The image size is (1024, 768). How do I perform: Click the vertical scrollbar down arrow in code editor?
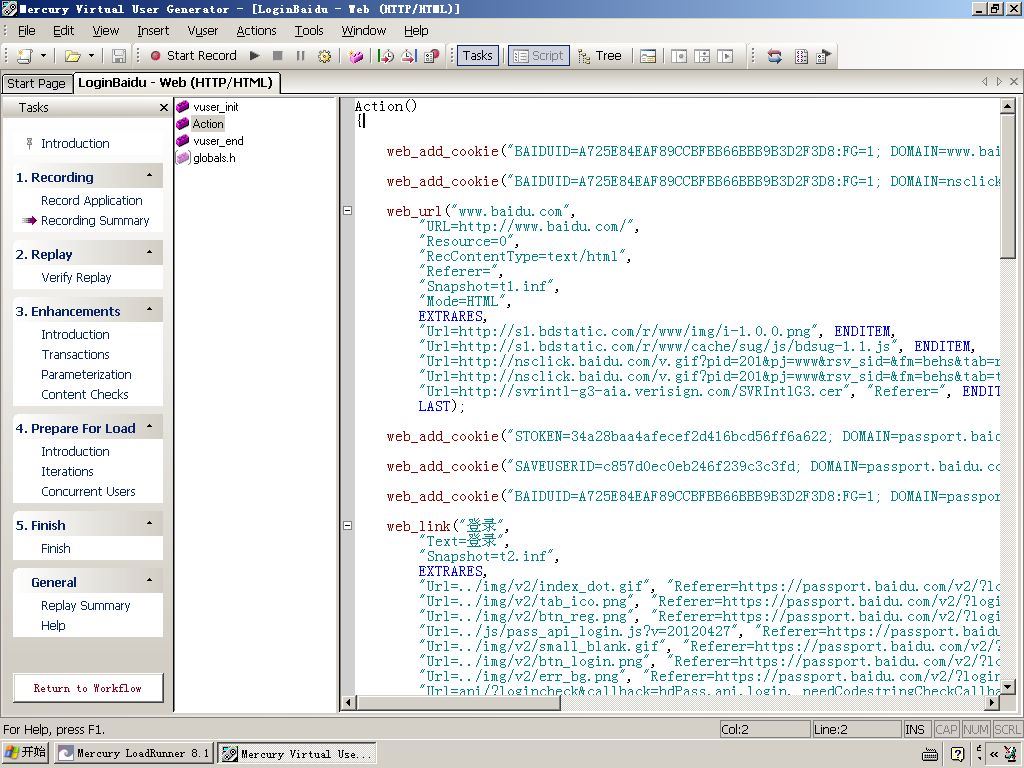coord(1008,686)
